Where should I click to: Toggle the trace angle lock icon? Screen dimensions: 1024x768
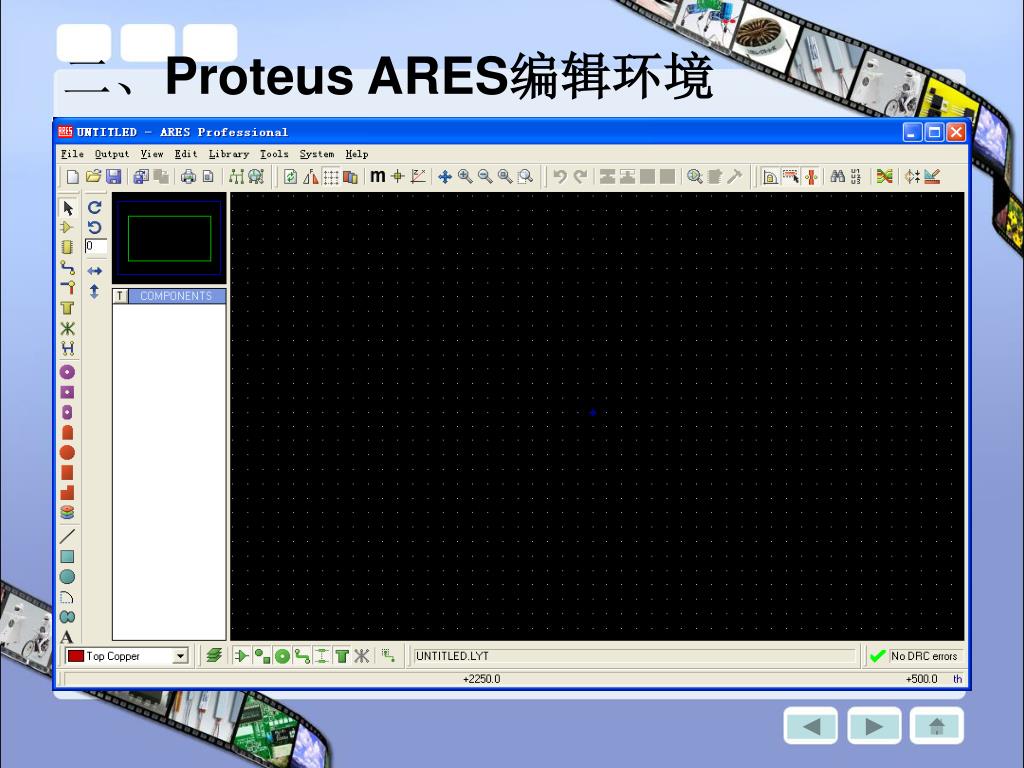[771, 176]
